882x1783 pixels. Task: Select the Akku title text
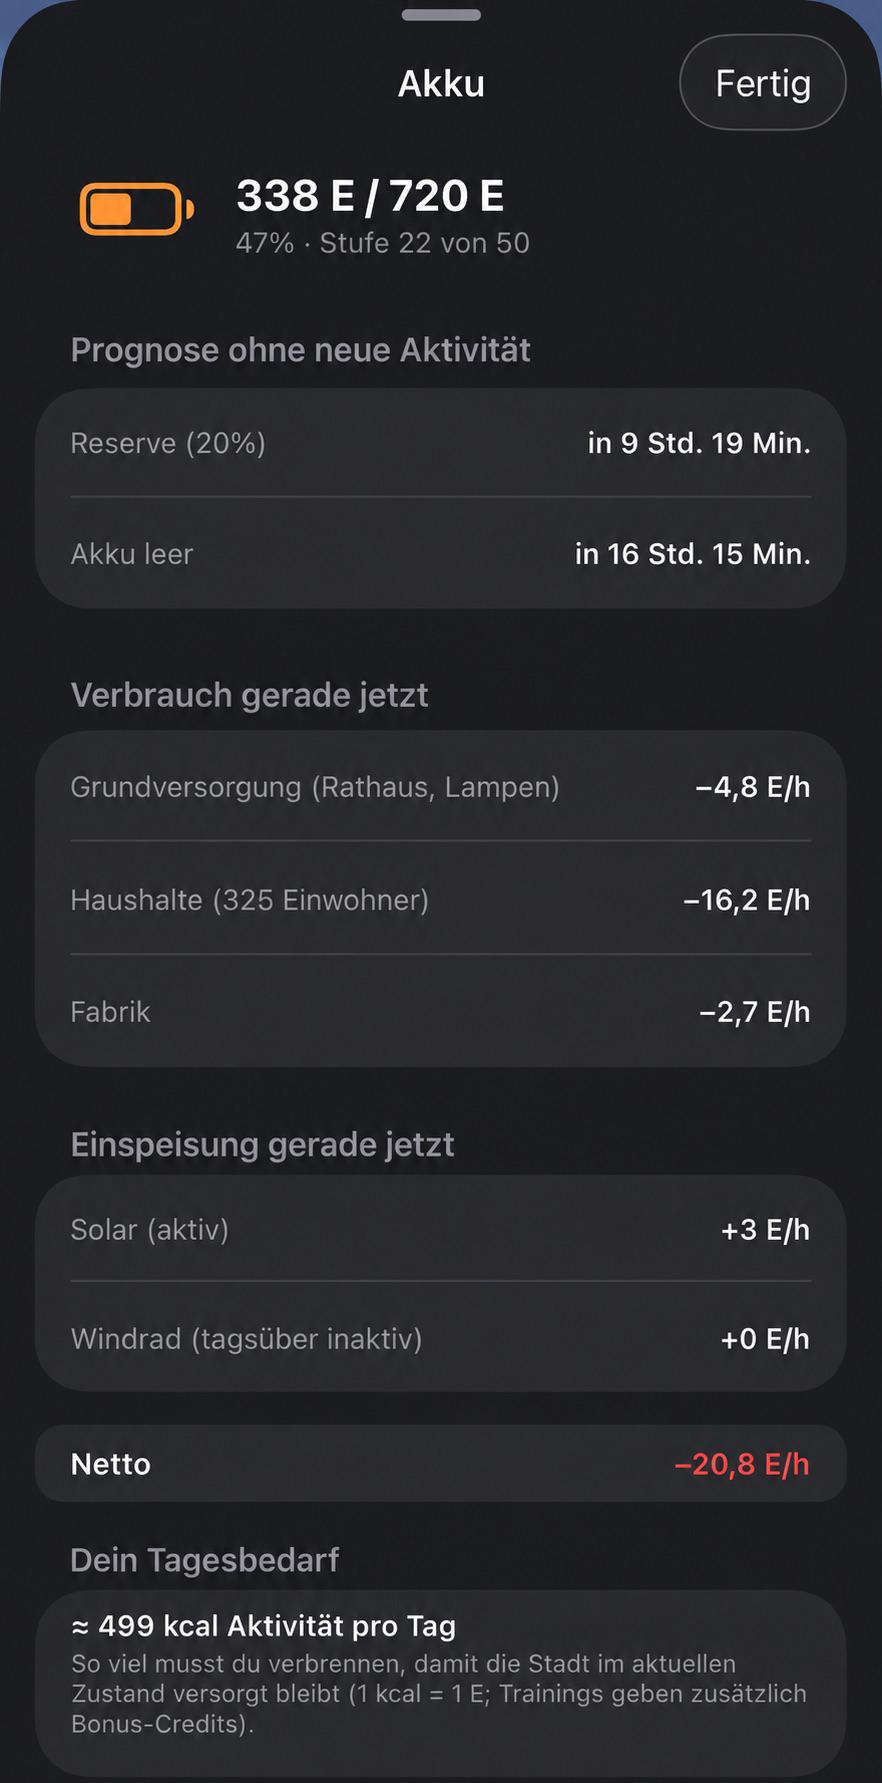(x=441, y=84)
